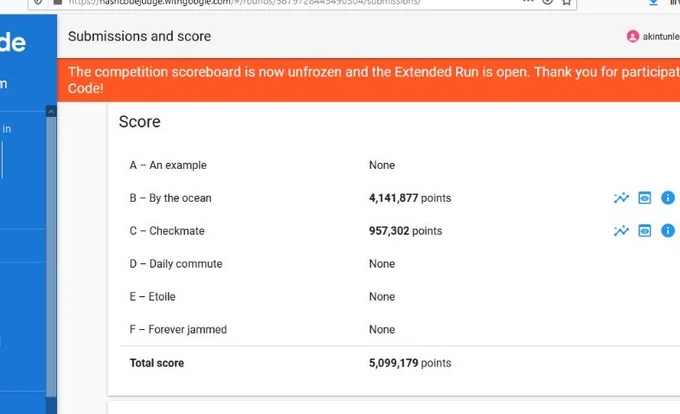Select the 'E – Etoile' label

(152, 297)
